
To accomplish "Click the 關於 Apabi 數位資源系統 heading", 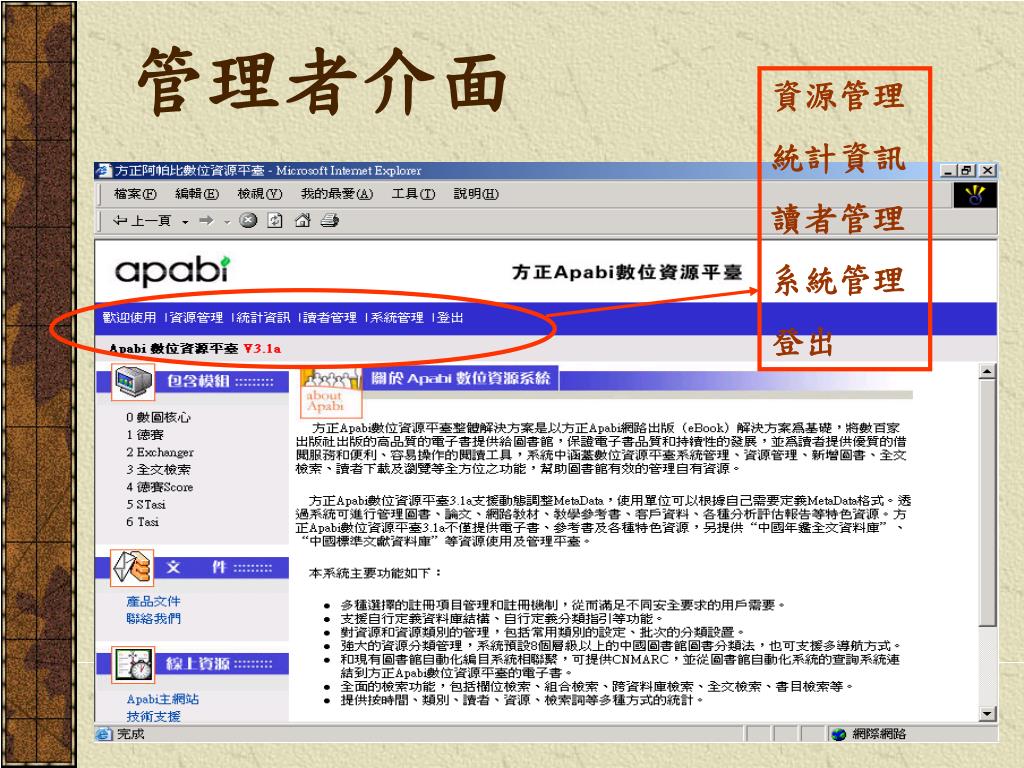I will pos(460,378).
